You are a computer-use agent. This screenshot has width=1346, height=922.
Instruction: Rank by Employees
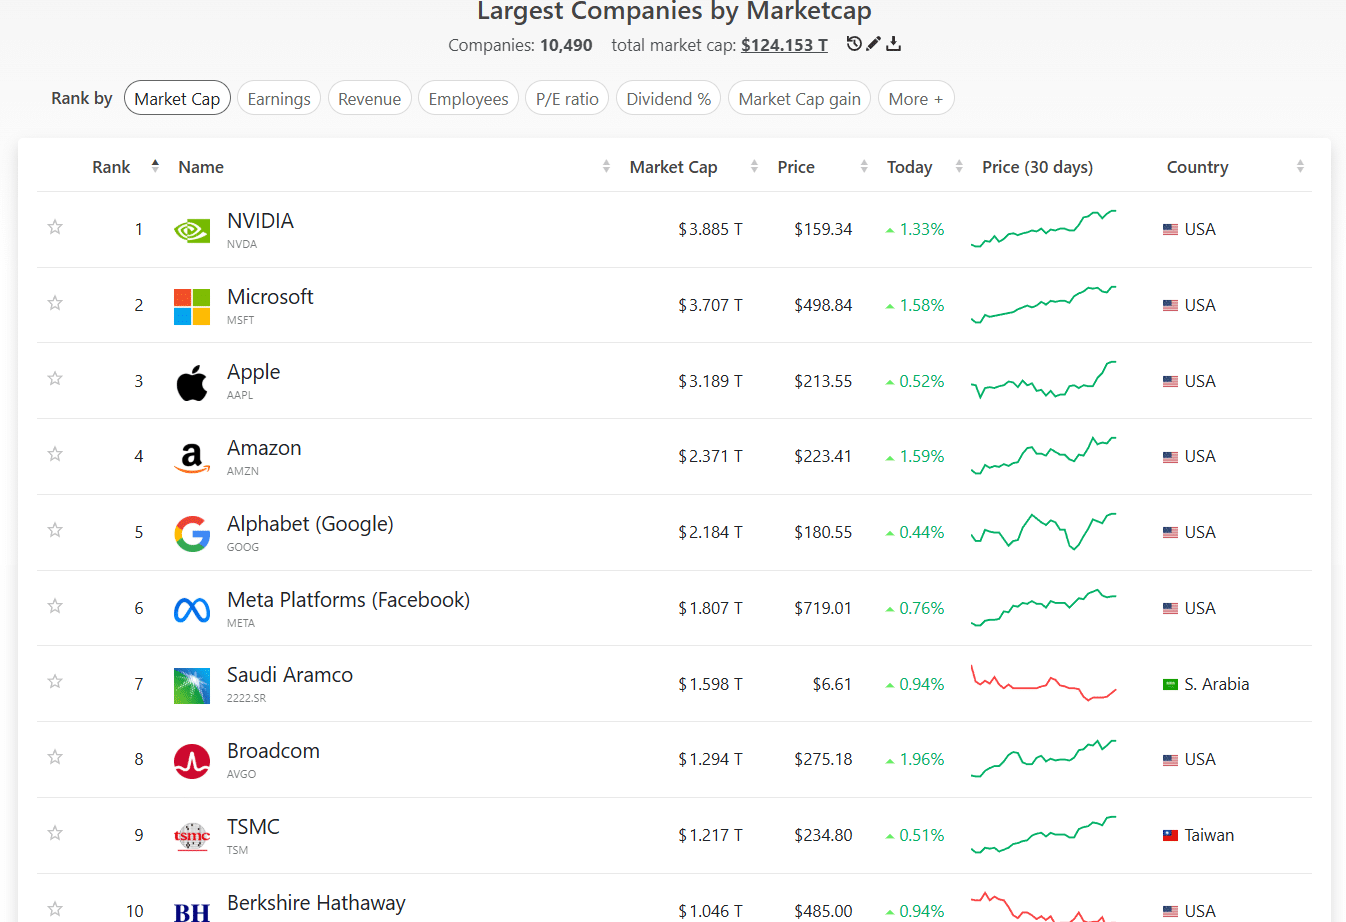pos(468,98)
